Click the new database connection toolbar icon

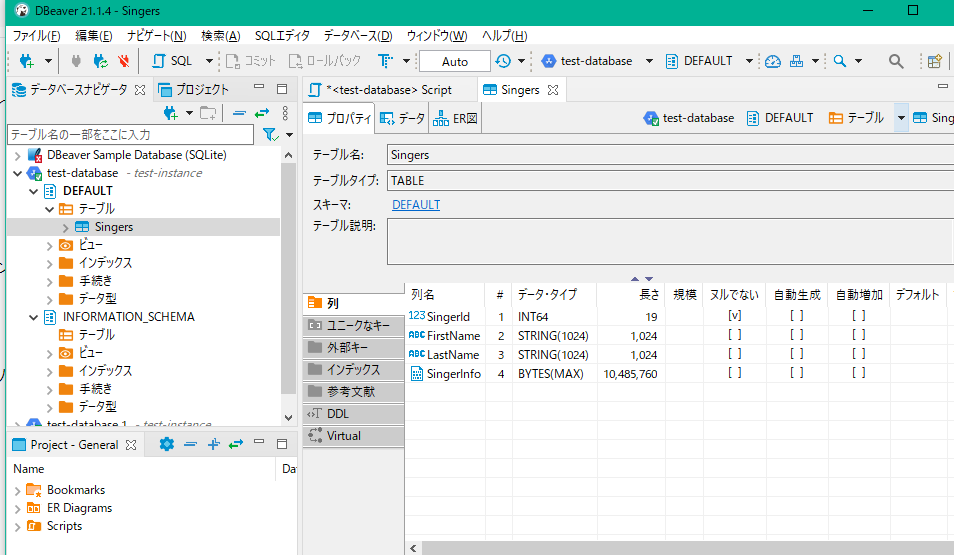[26, 61]
